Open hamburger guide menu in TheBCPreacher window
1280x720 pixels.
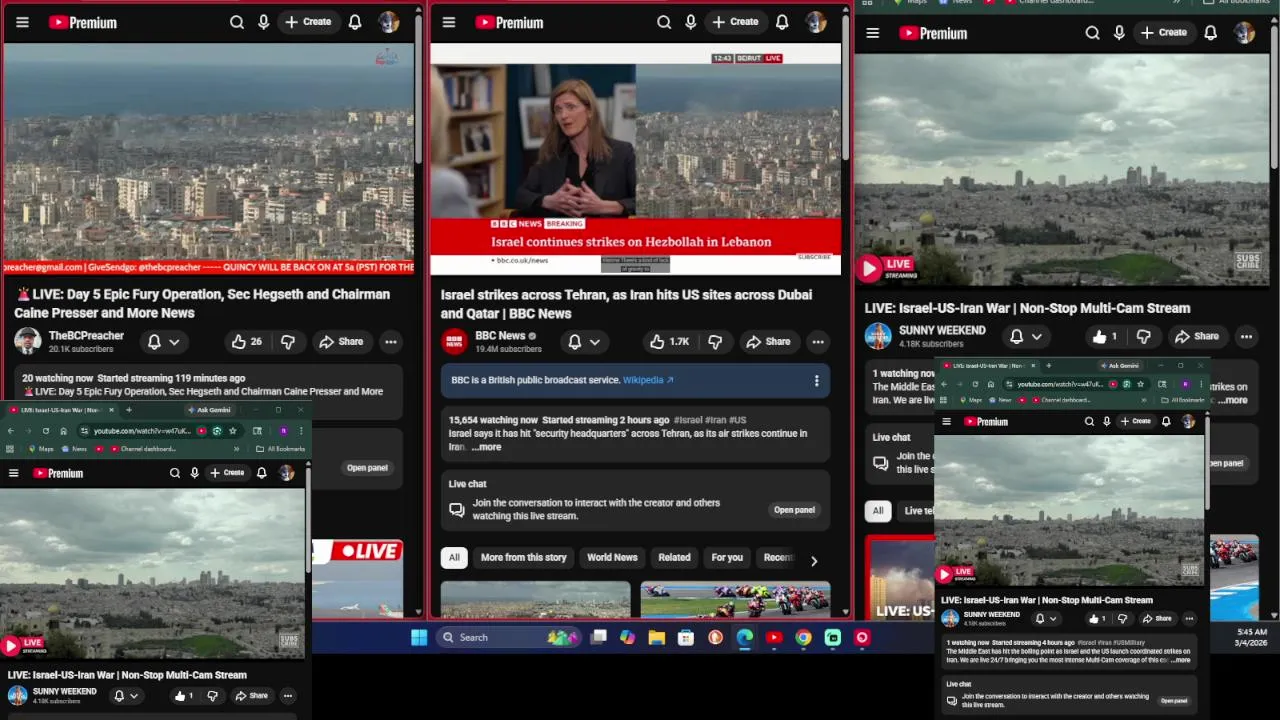tap(22, 22)
